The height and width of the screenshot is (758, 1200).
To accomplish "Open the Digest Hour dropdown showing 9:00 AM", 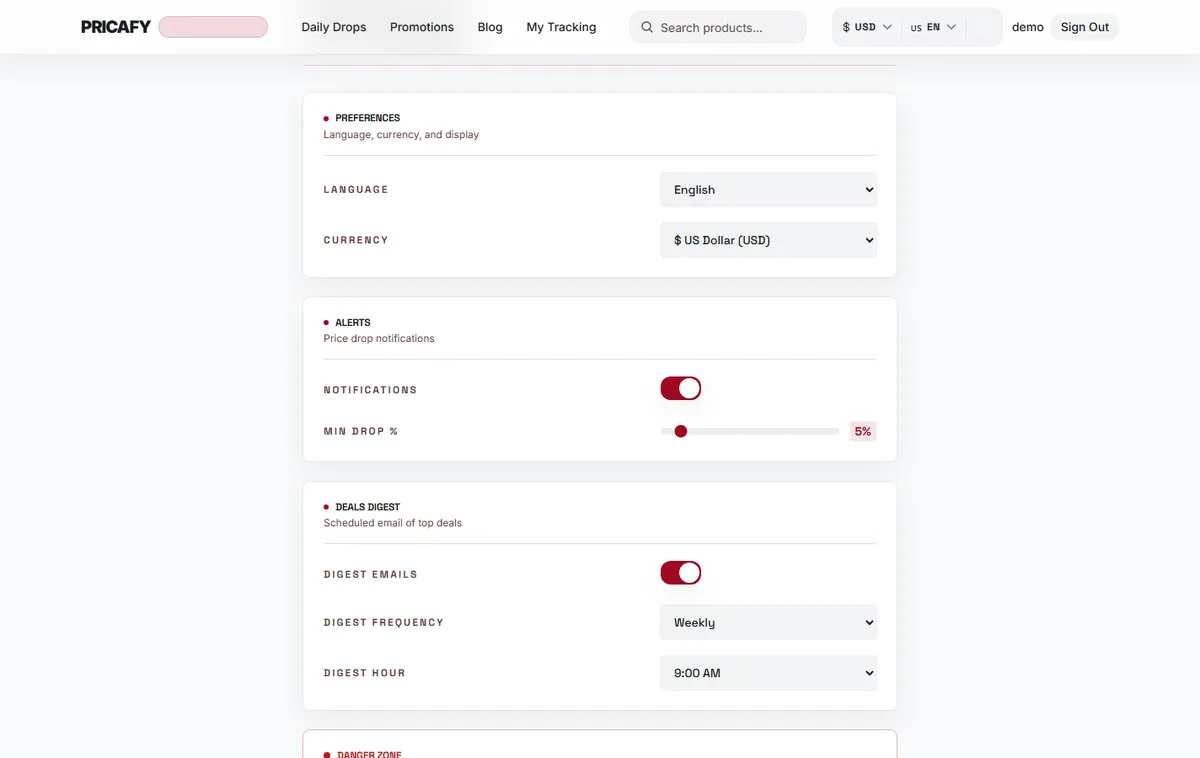I will 768,673.
